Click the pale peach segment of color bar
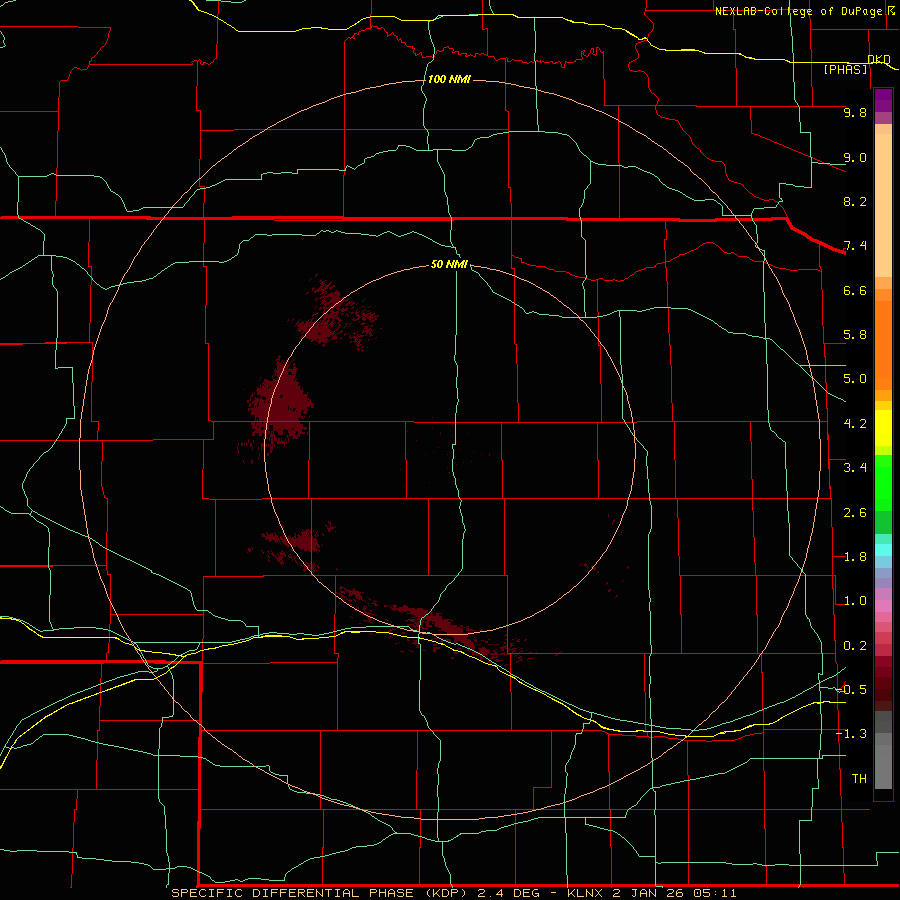The height and width of the screenshot is (900, 900). coord(883,205)
